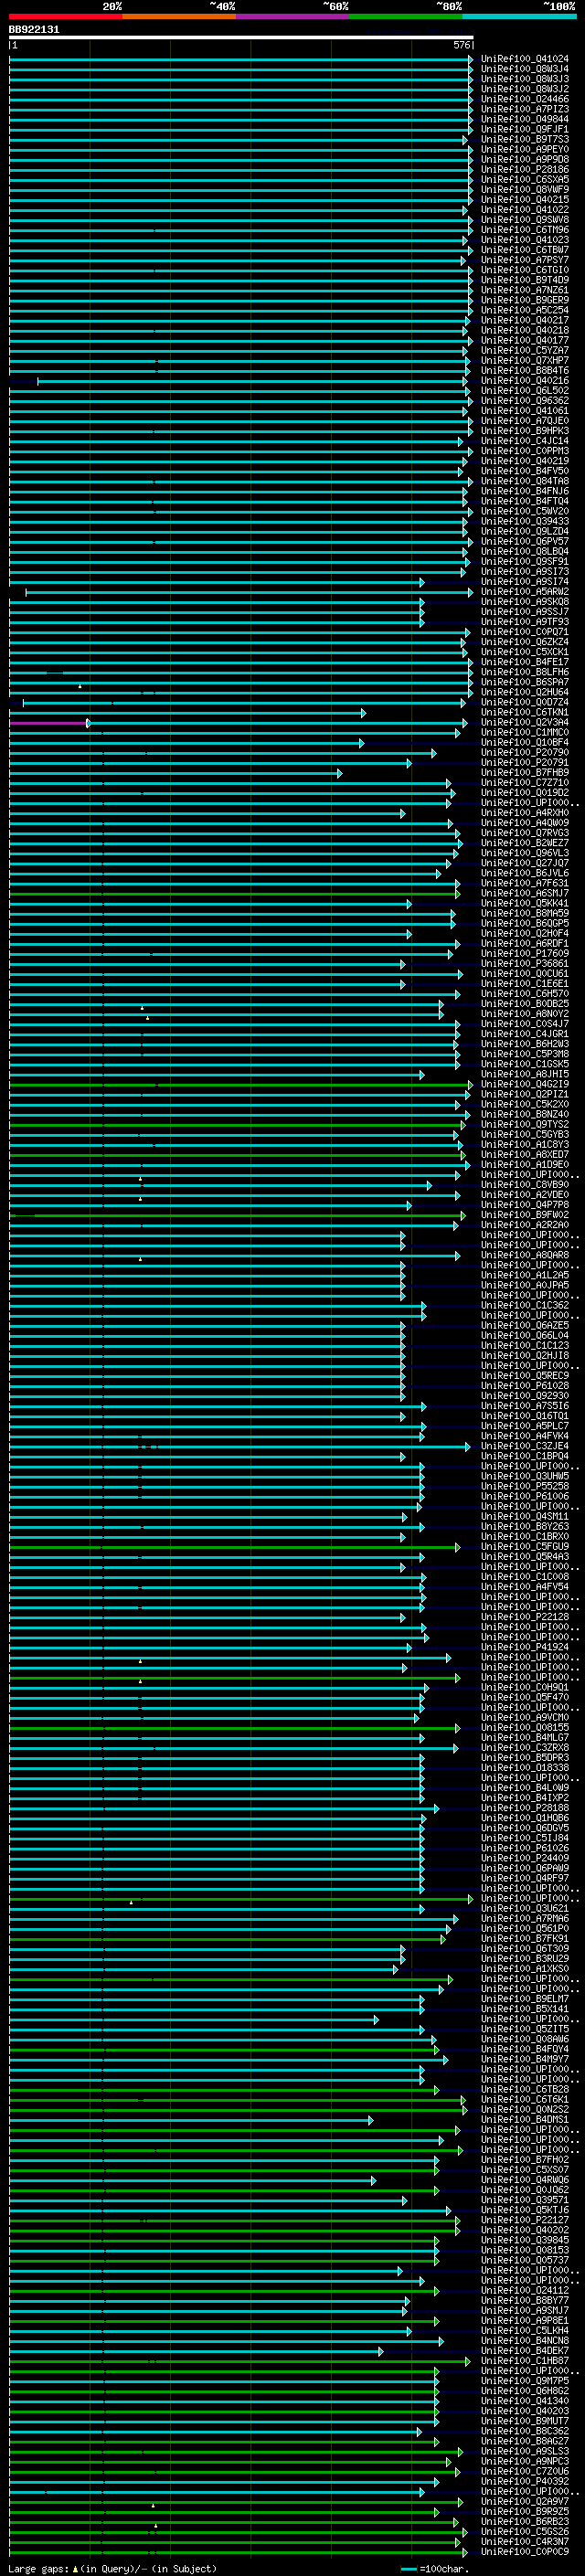Click the ruler end position 576
Viewport: 585px width, 2576px height.
(462, 46)
